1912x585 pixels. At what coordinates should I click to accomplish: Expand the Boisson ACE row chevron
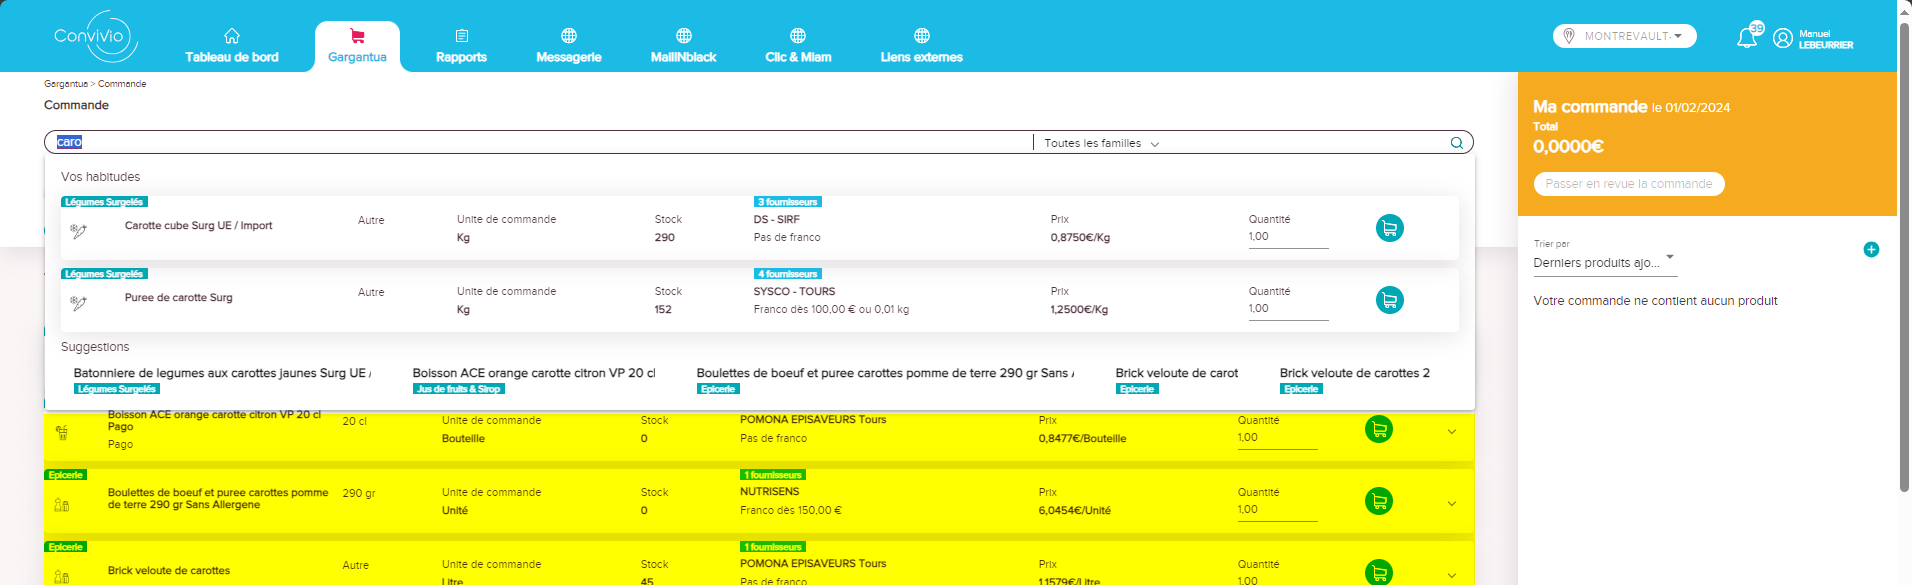(x=1452, y=432)
